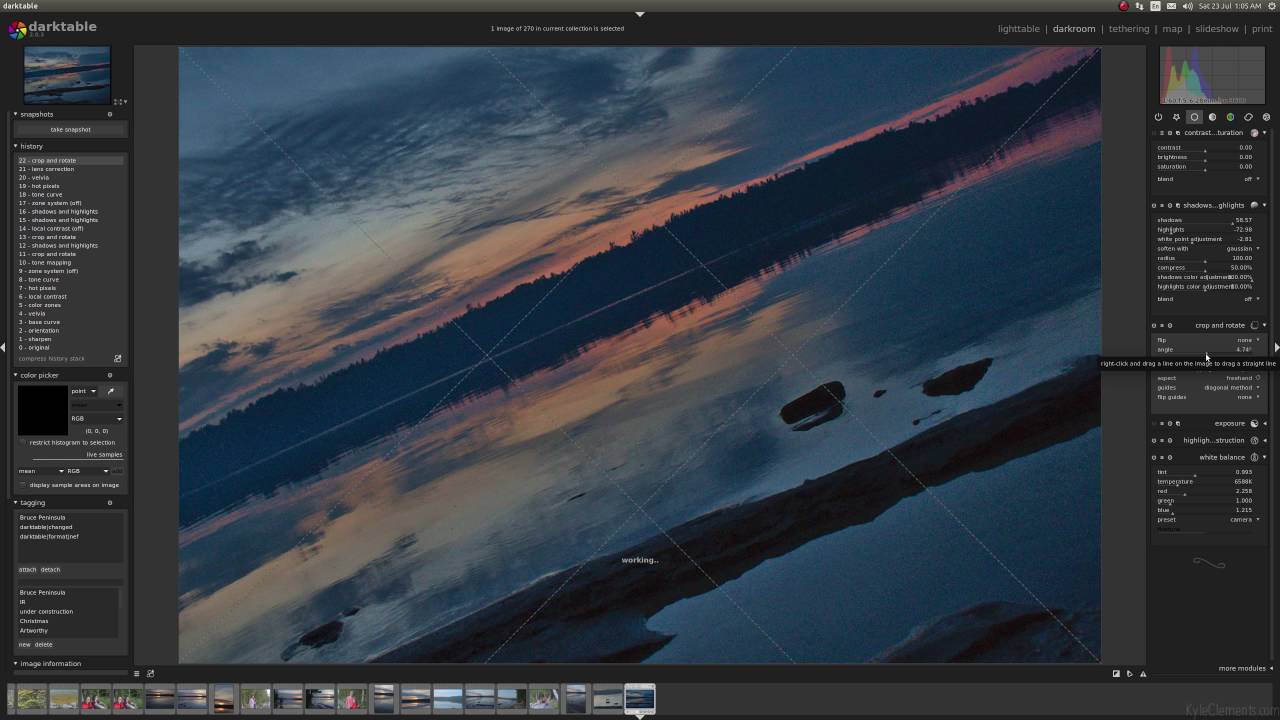This screenshot has width=1280, height=720.
Task: Collapse the snapshots panel
Action: pos(16,114)
